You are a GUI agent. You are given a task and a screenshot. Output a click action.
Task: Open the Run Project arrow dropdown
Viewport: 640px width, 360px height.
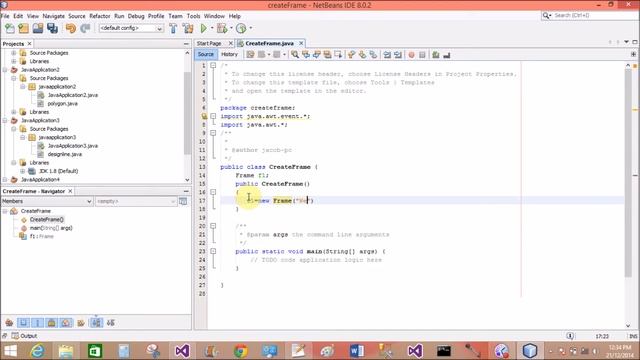[x=212, y=28]
